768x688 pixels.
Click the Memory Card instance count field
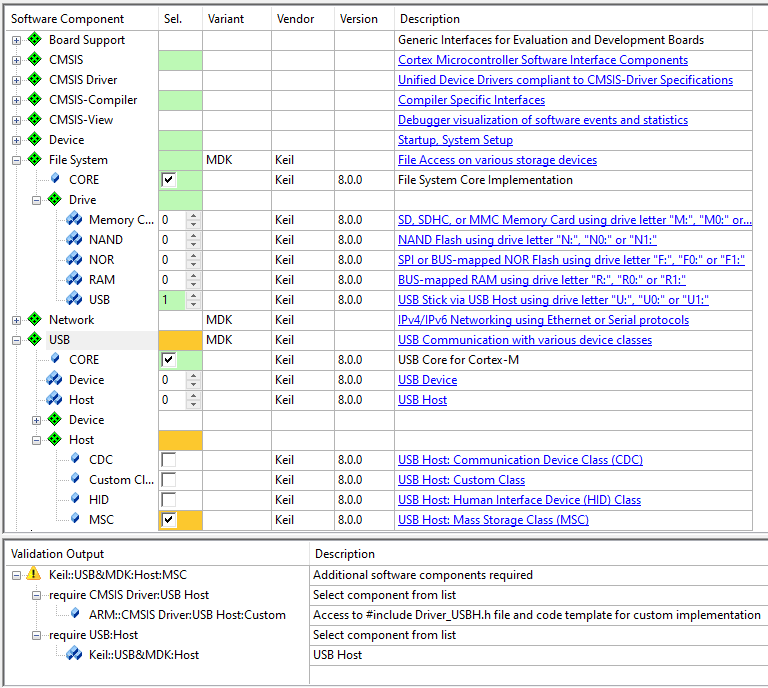click(172, 220)
